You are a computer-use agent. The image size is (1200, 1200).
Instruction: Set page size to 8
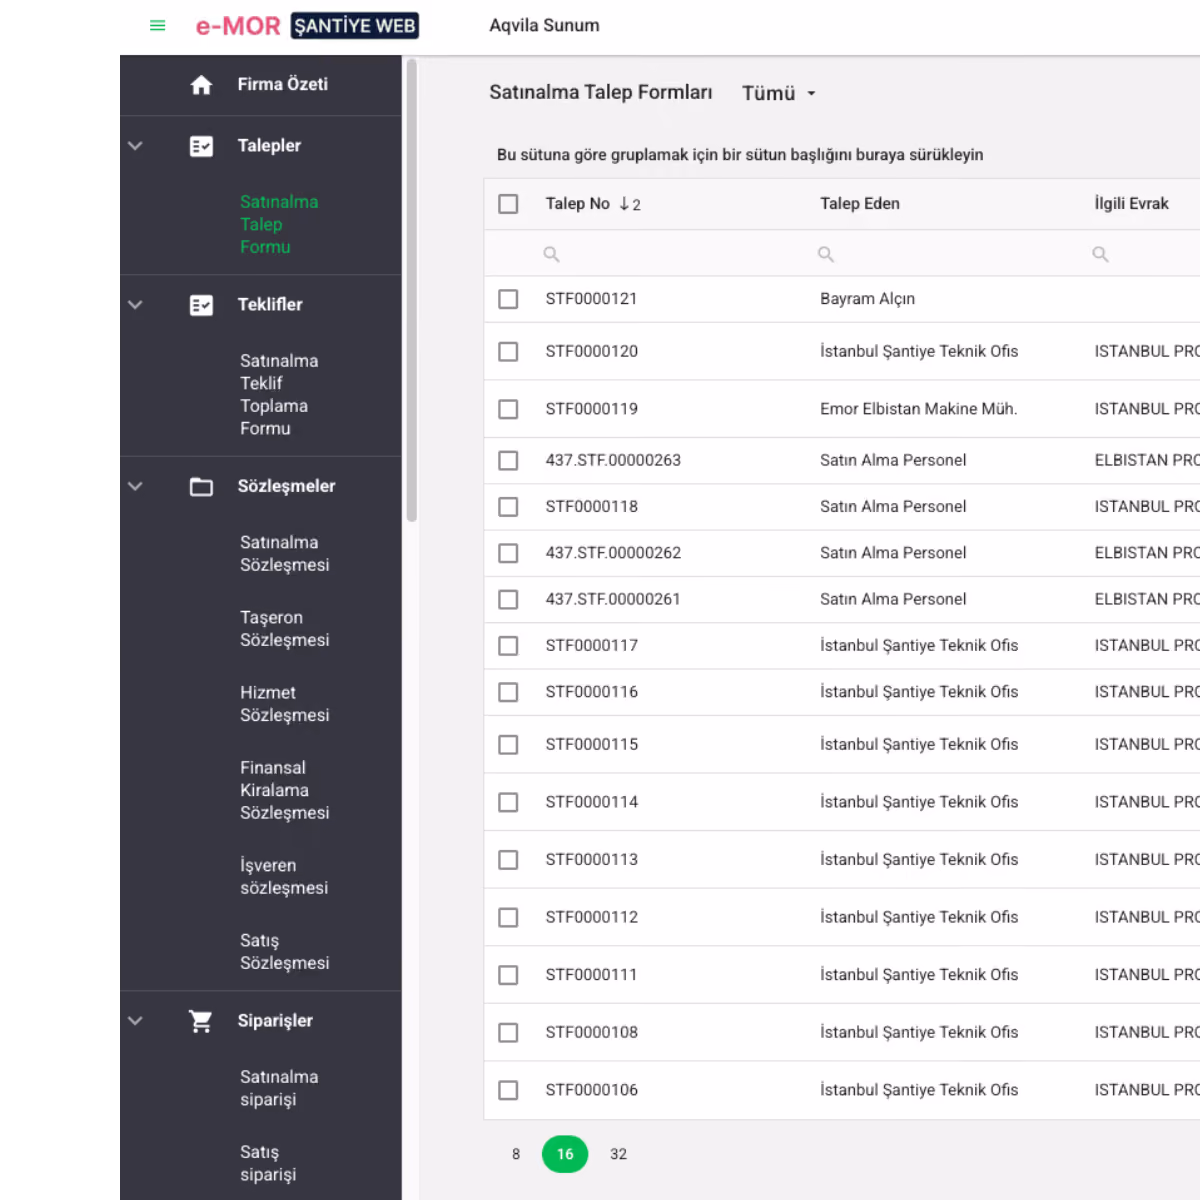[516, 1154]
